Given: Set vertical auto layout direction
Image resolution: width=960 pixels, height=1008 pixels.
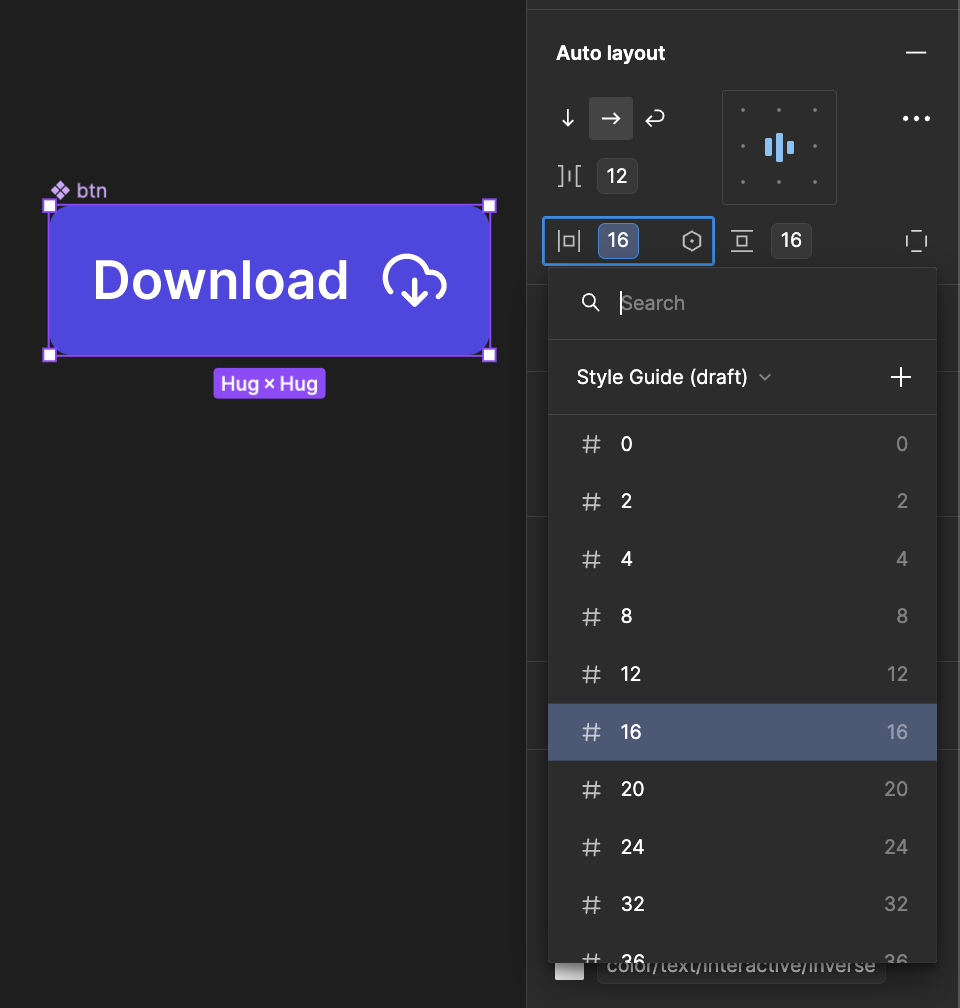Looking at the screenshot, I should coord(567,118).
